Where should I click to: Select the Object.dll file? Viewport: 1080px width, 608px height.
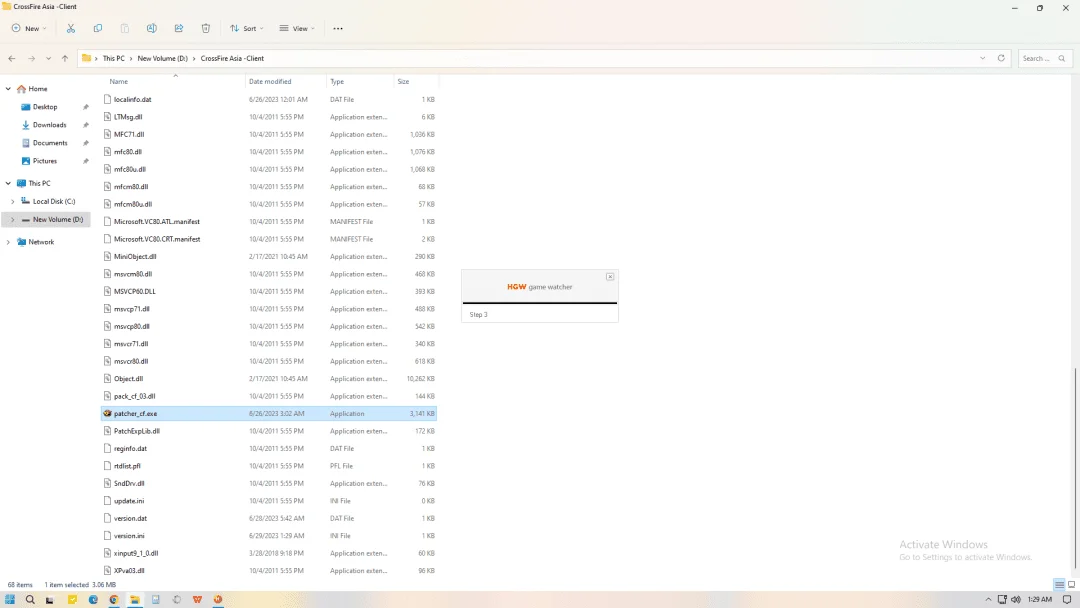point(269,379)
